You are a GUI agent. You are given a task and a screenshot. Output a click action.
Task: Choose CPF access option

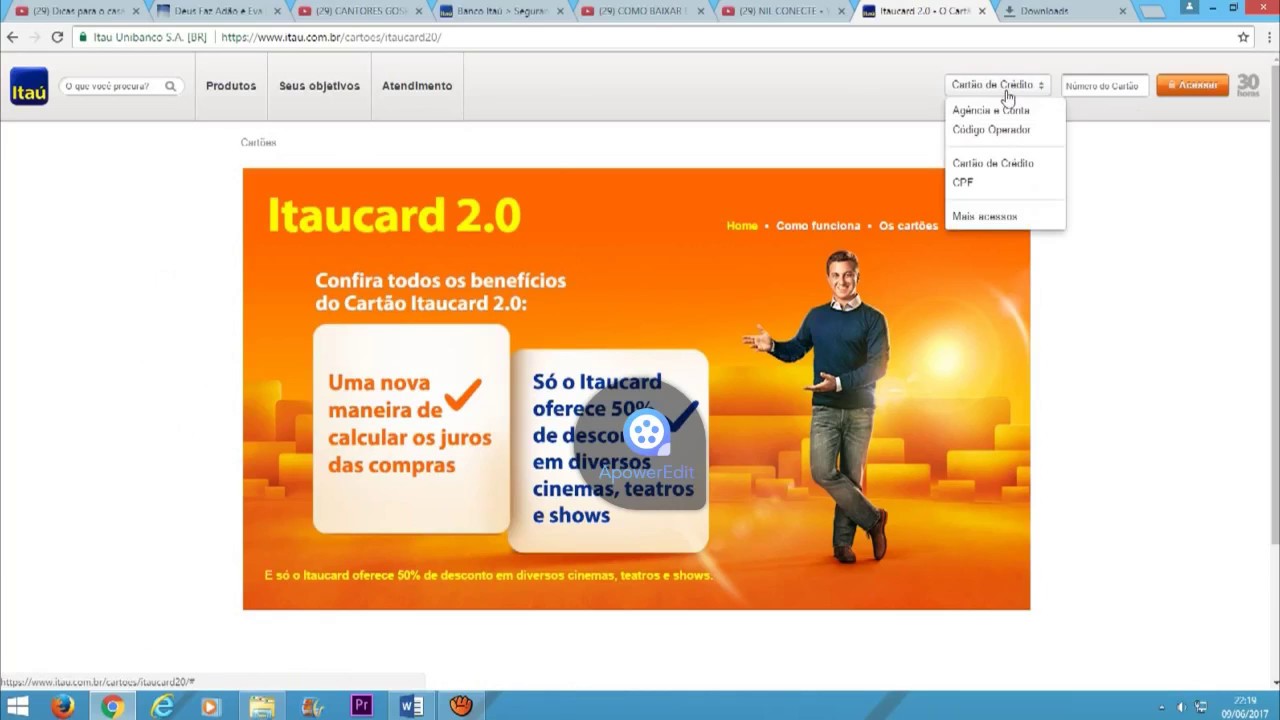tap(963, 182)
